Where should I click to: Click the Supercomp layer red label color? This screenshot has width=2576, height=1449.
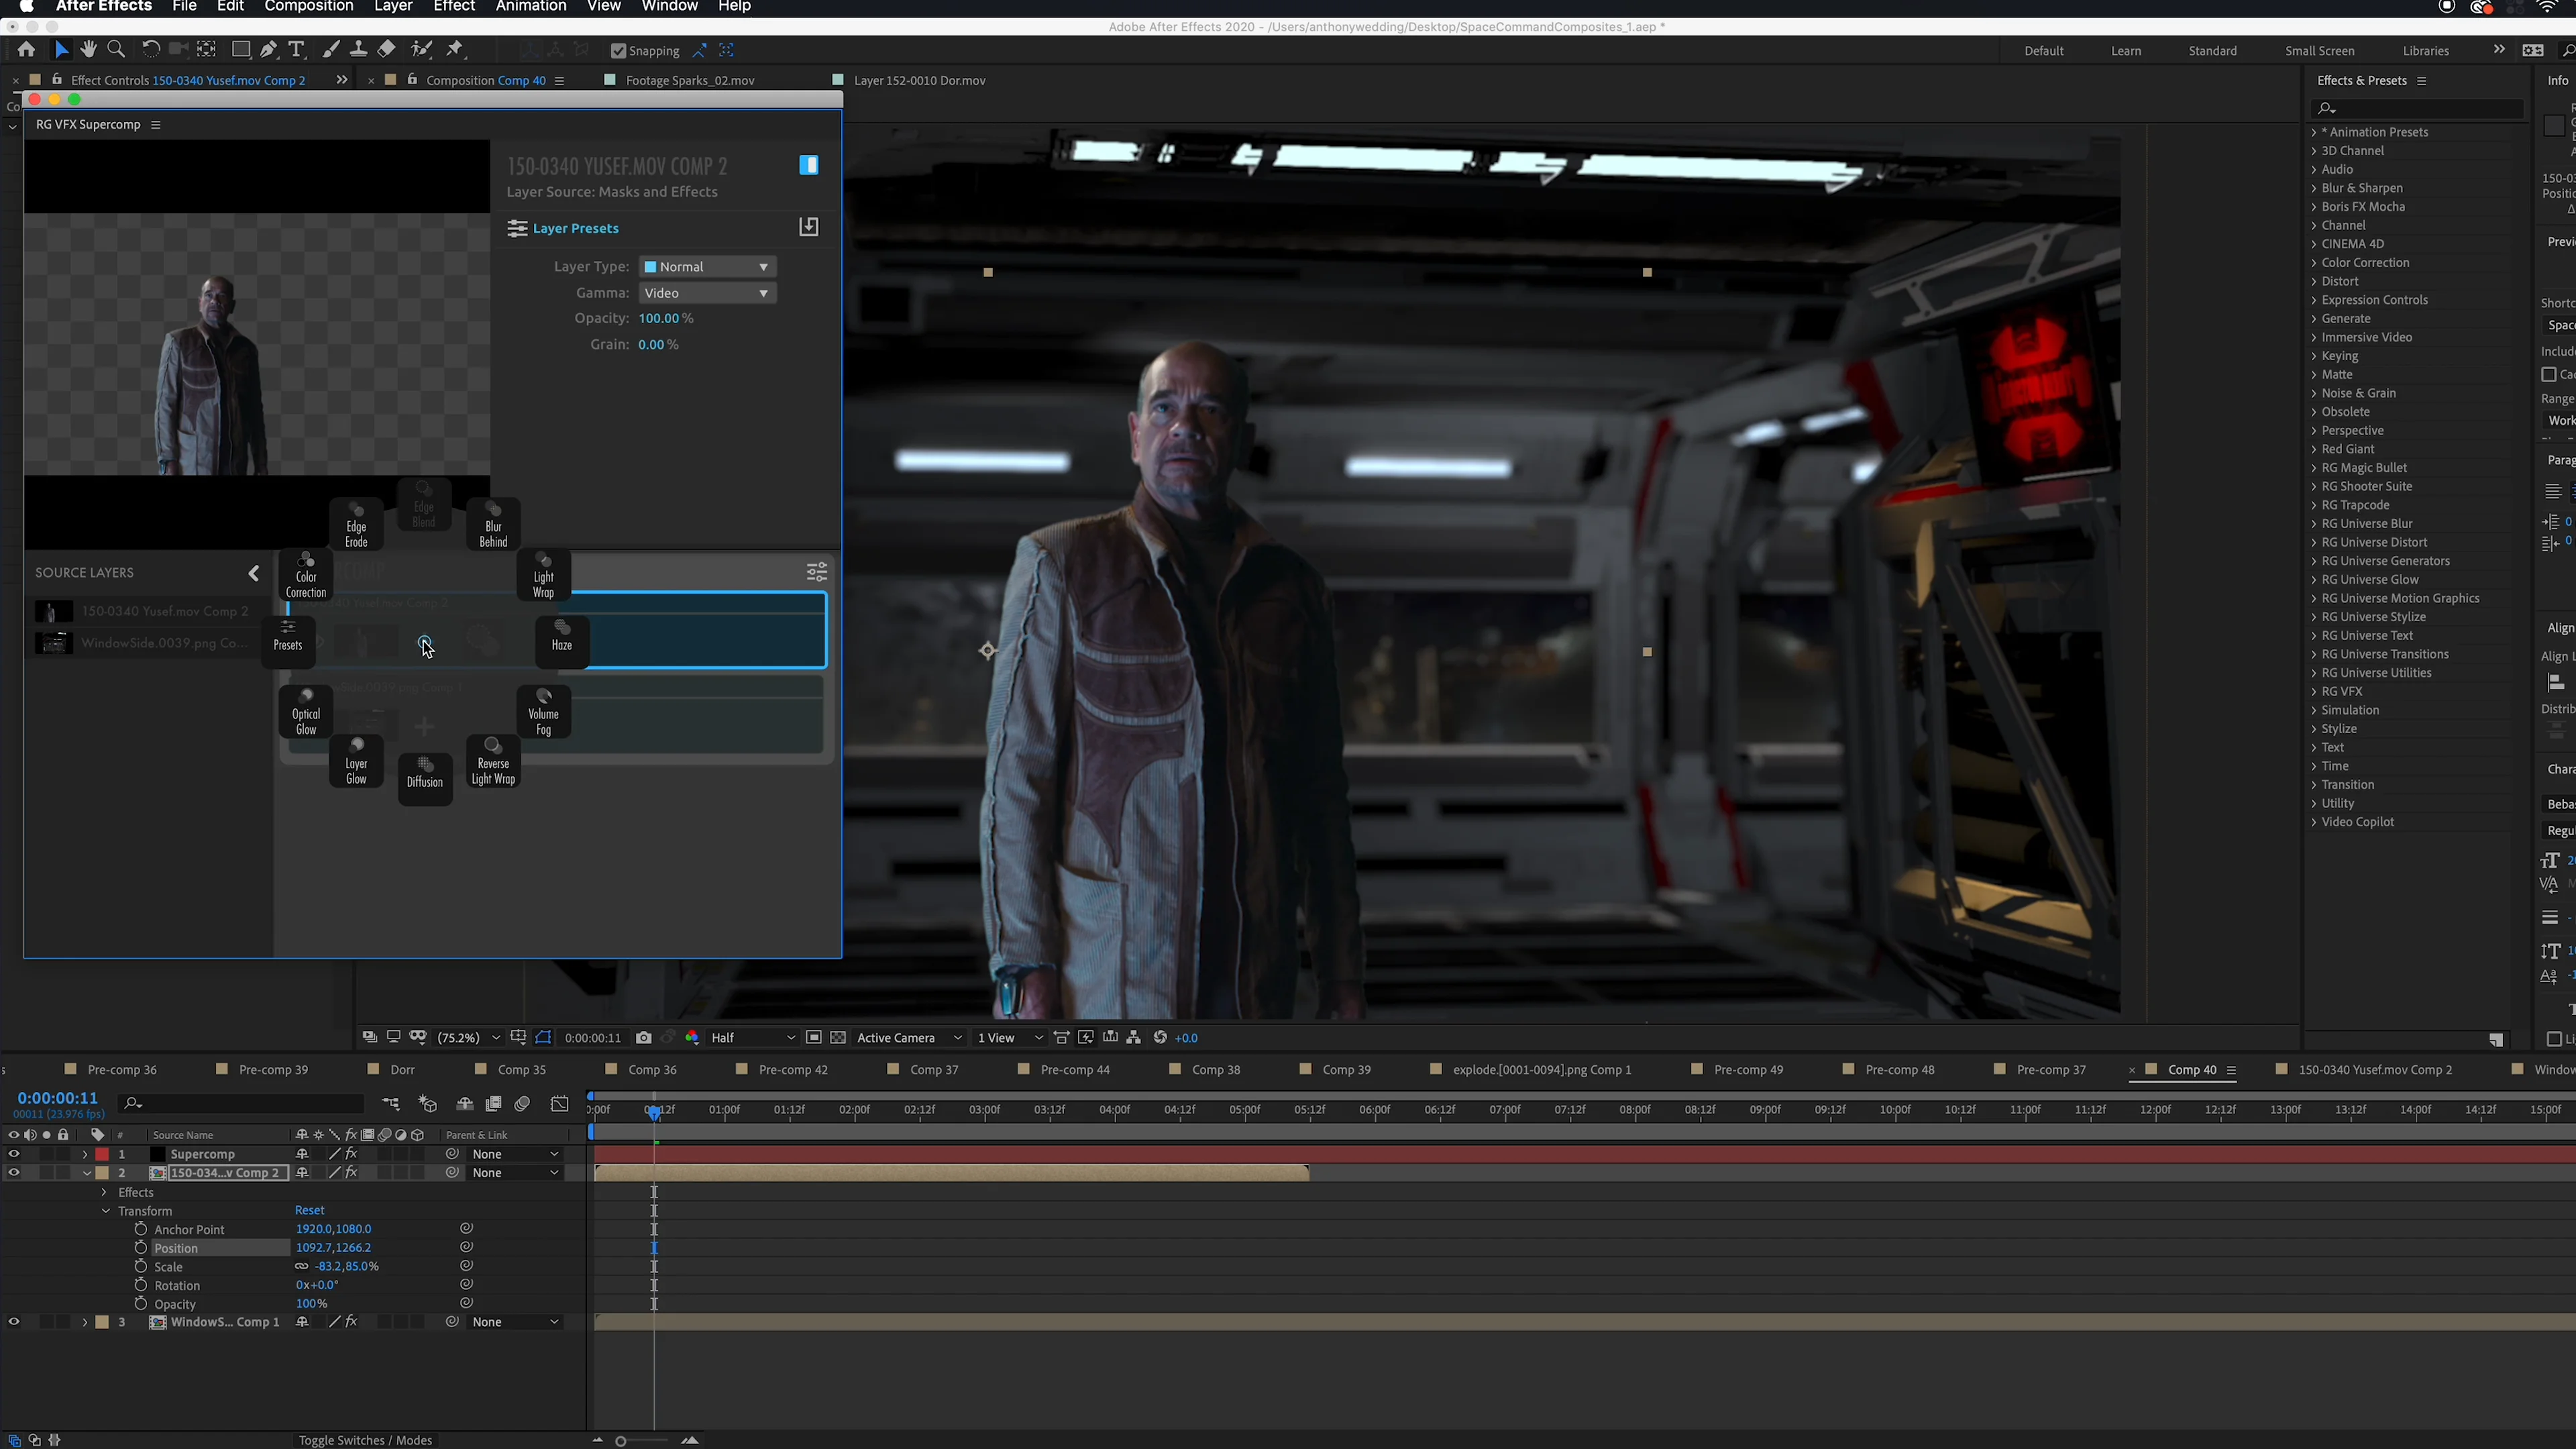tap(102, 1154)
